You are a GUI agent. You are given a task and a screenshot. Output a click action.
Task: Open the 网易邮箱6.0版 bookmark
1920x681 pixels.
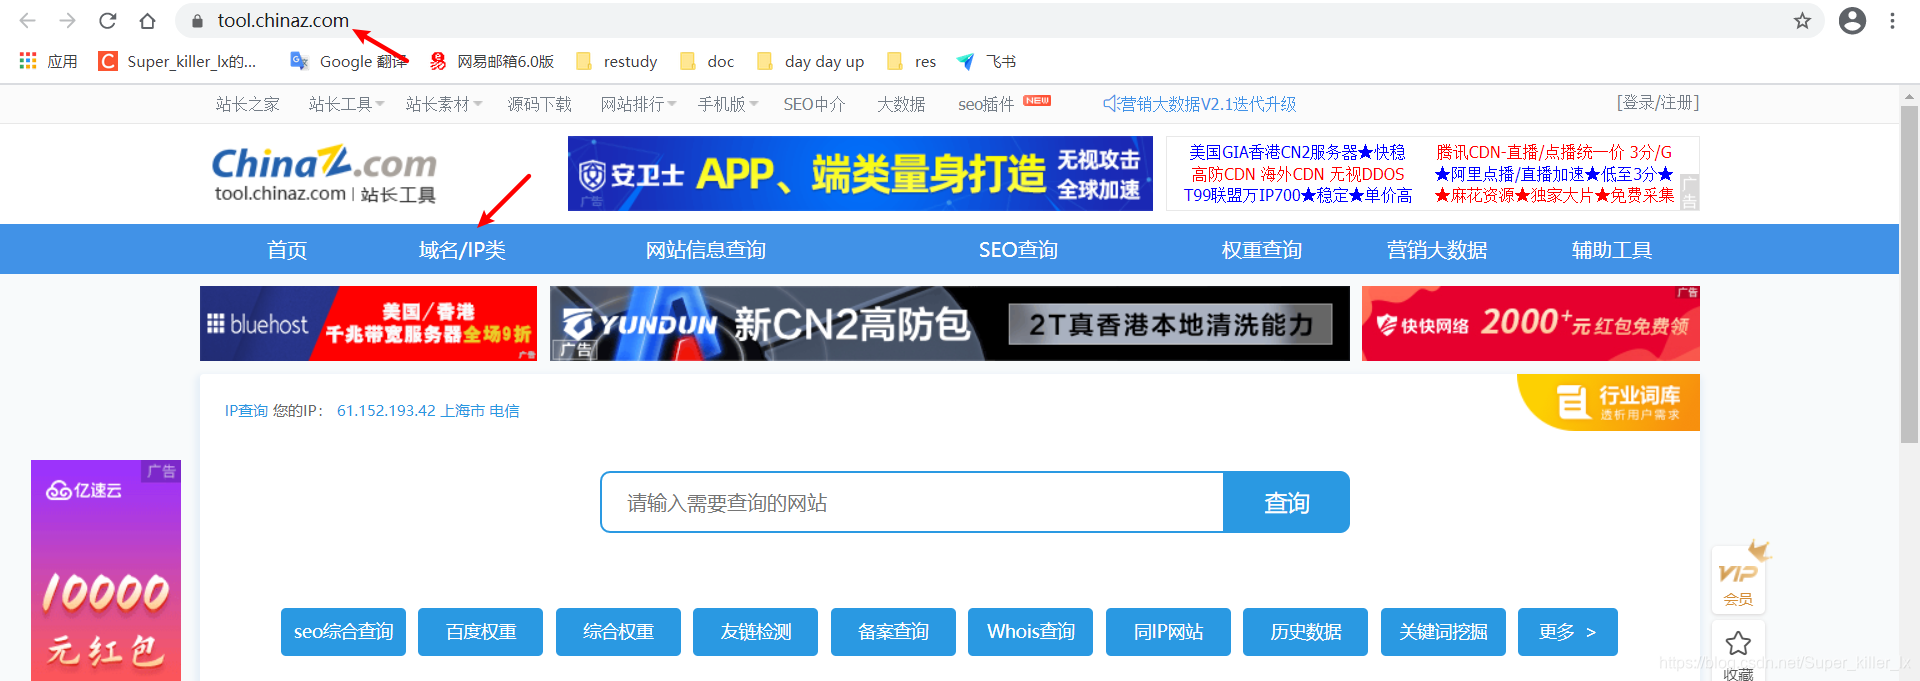(x=491, y=61)
